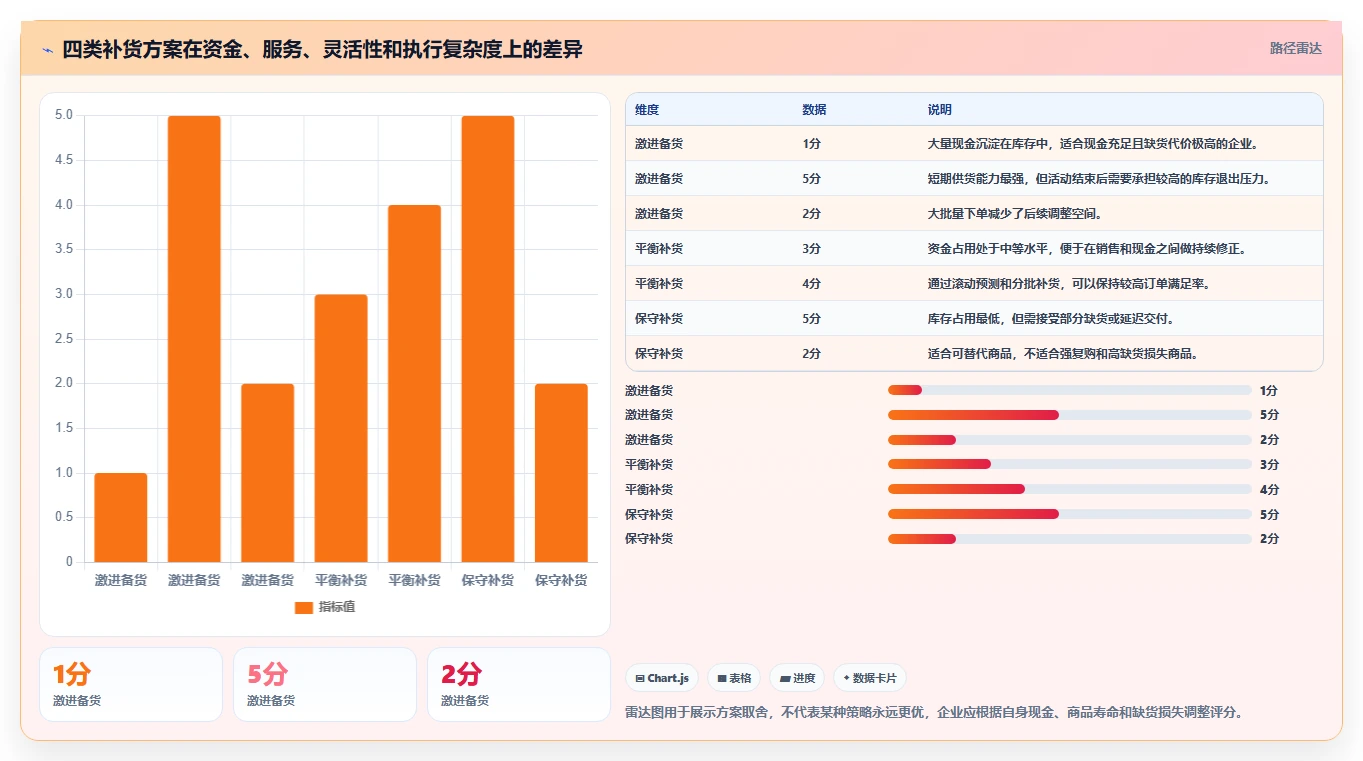Click the 进度 tag
The image size is (1363, 761).
coord(797,678)
